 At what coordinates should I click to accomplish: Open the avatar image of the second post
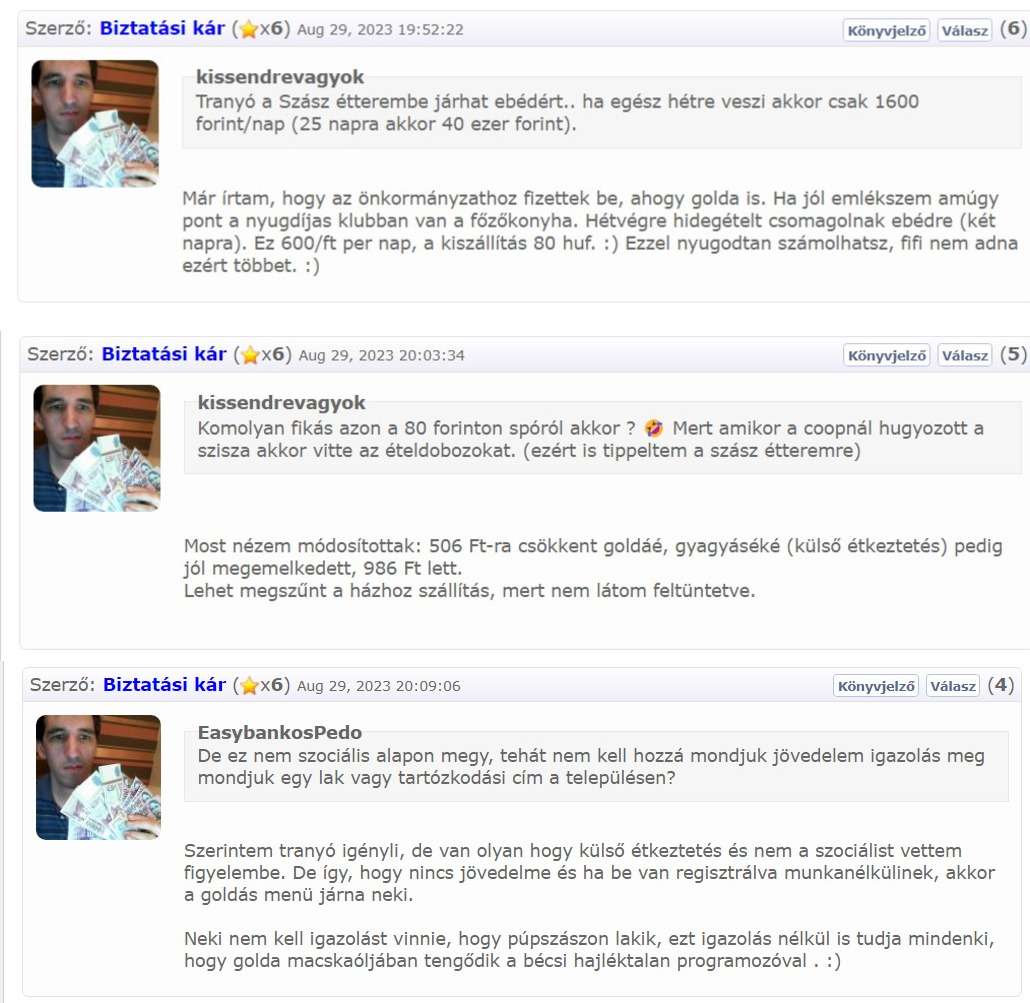click(x=97, y=448)
